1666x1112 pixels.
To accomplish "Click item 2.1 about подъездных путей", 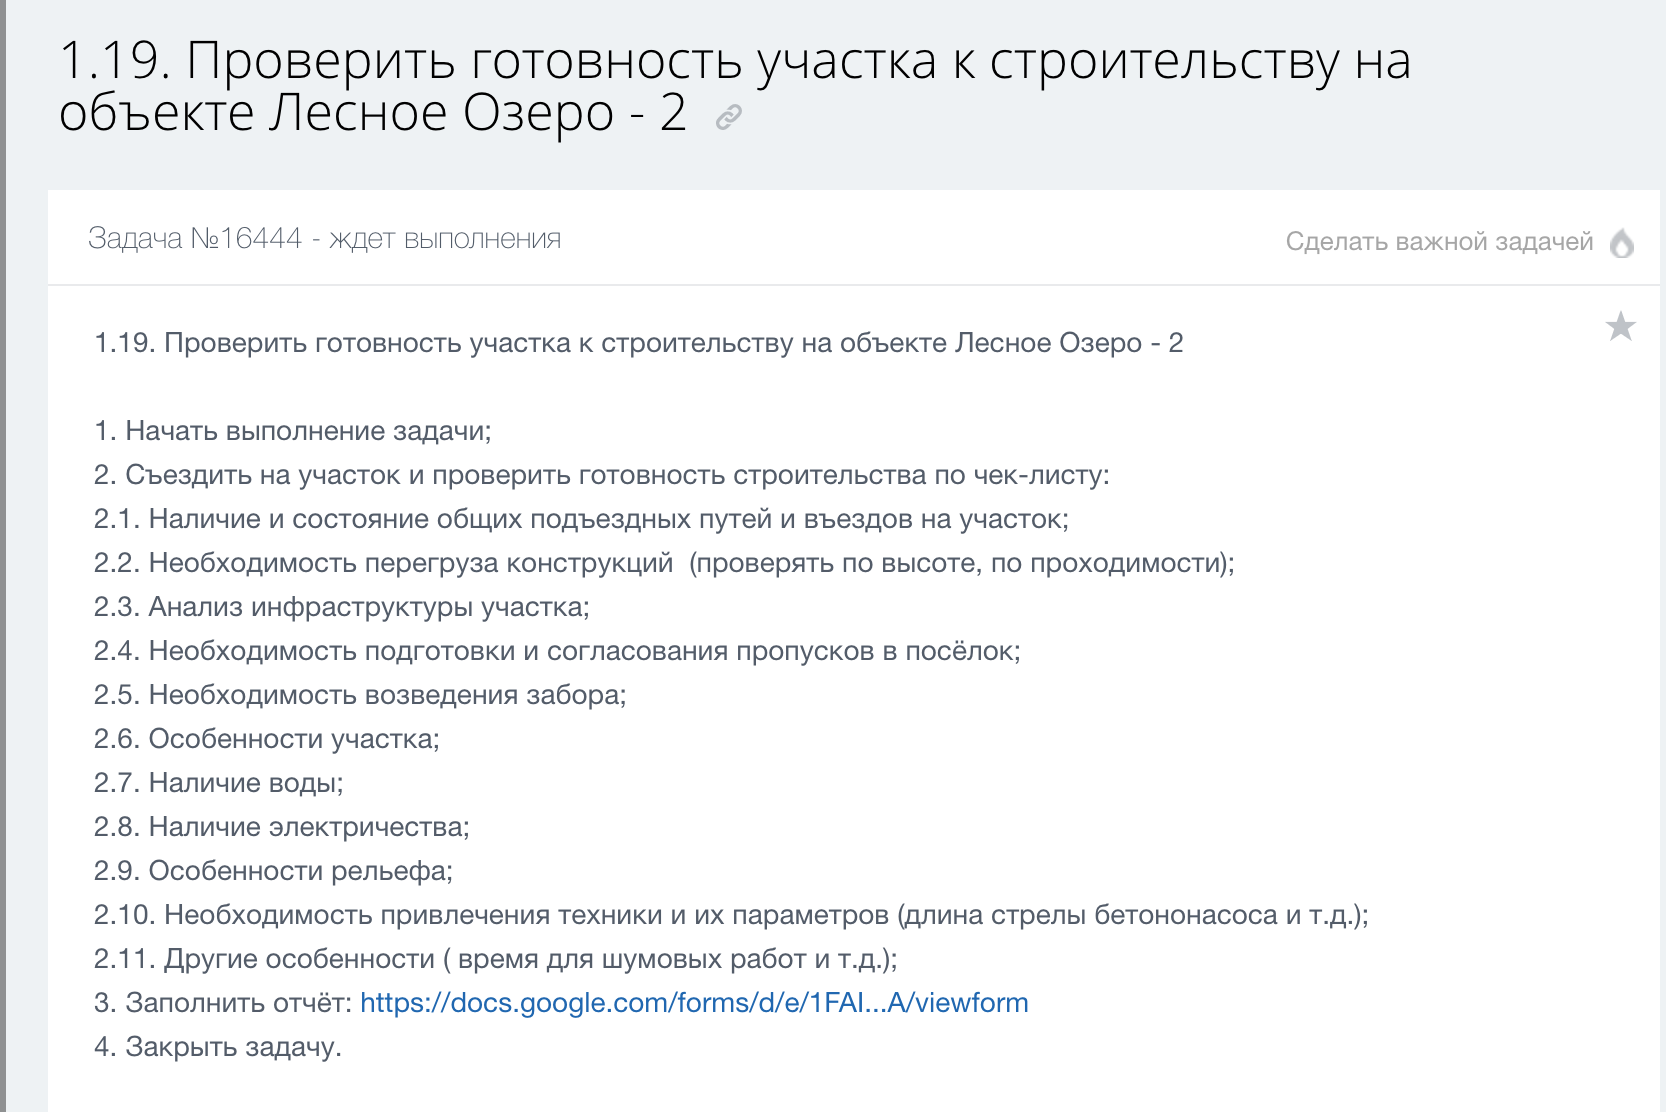I will pyautogui.click(x=581, y=519).
